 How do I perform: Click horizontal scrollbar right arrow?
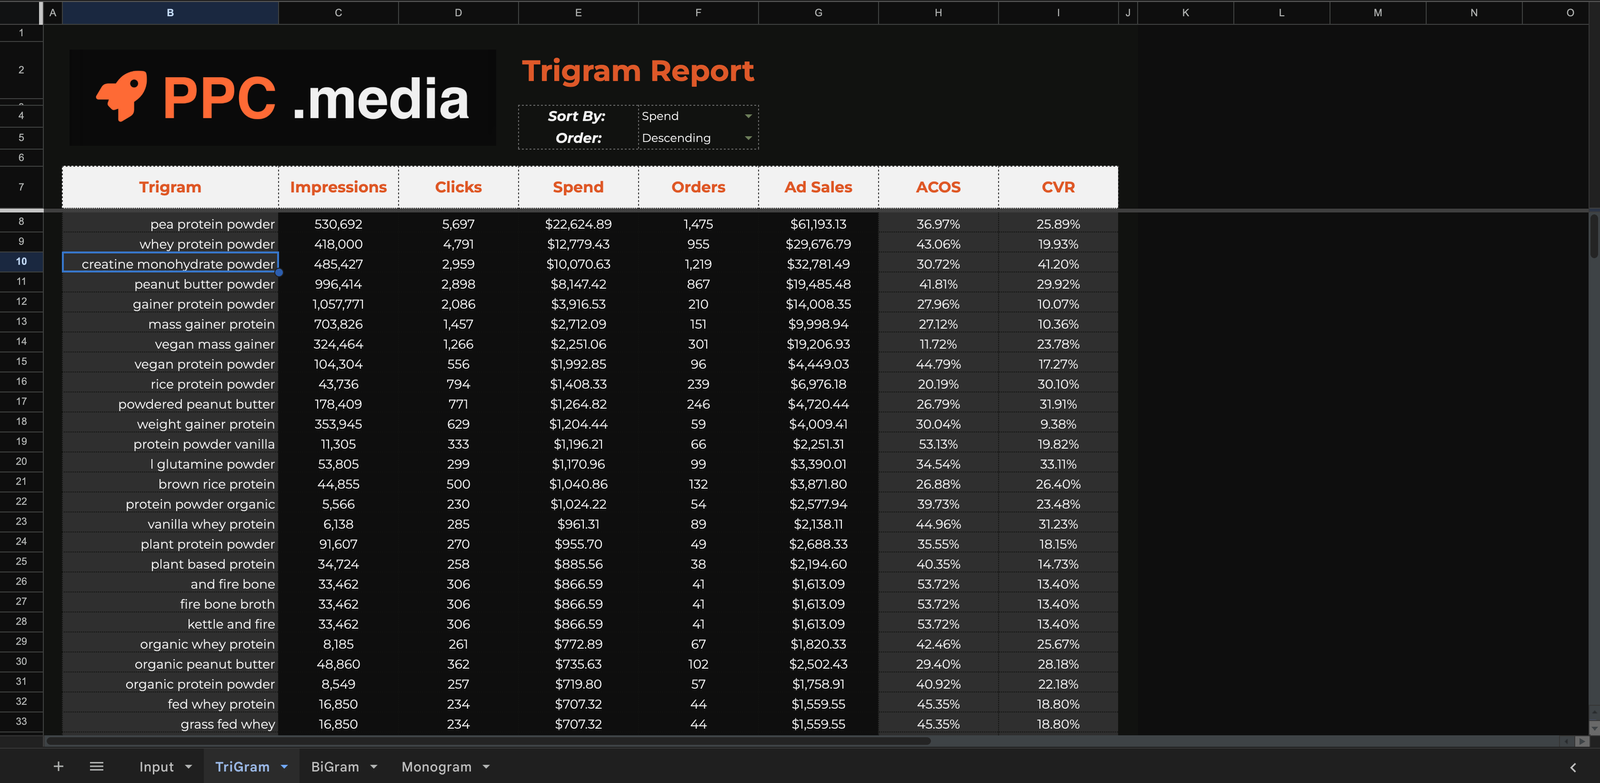pos(1581,741)
